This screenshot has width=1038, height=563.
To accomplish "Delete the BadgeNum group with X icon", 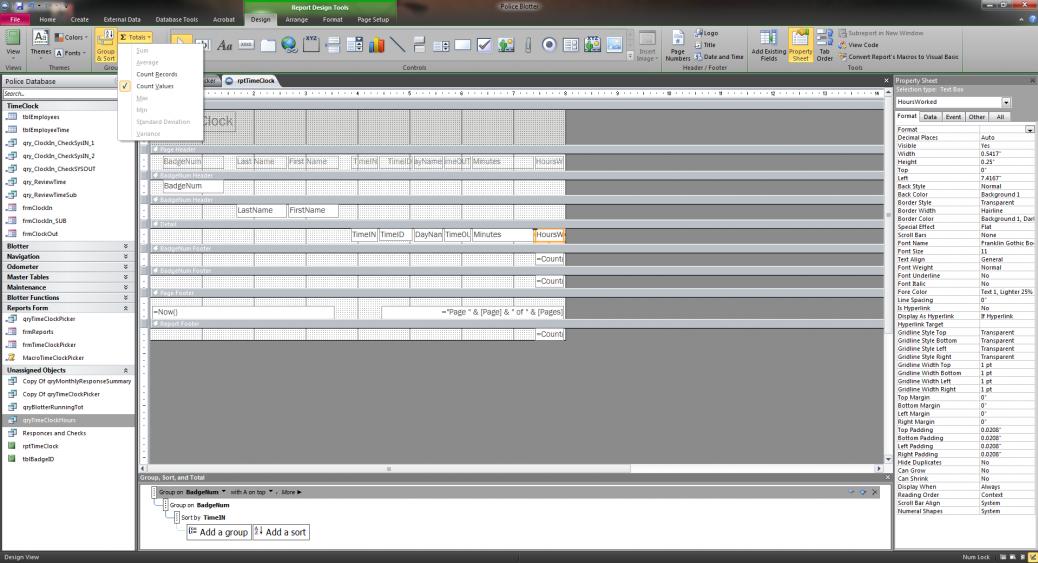I will 874,492.
